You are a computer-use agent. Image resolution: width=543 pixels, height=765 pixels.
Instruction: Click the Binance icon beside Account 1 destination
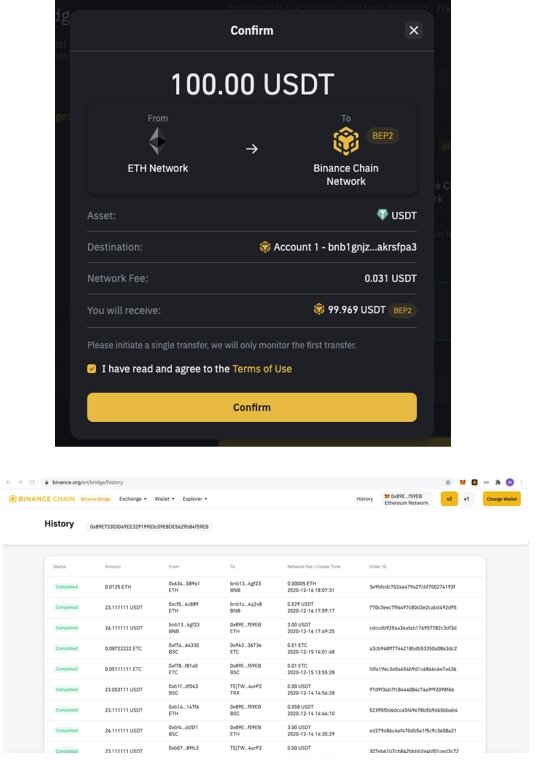tap(265, 247)
